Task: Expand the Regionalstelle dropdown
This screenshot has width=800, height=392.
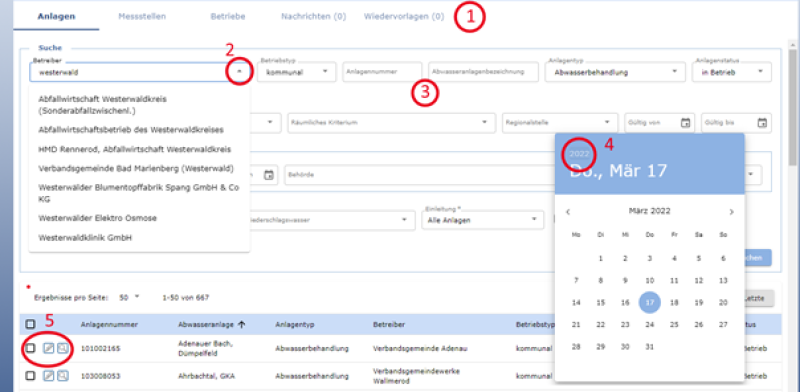Action: coord(560,123)
